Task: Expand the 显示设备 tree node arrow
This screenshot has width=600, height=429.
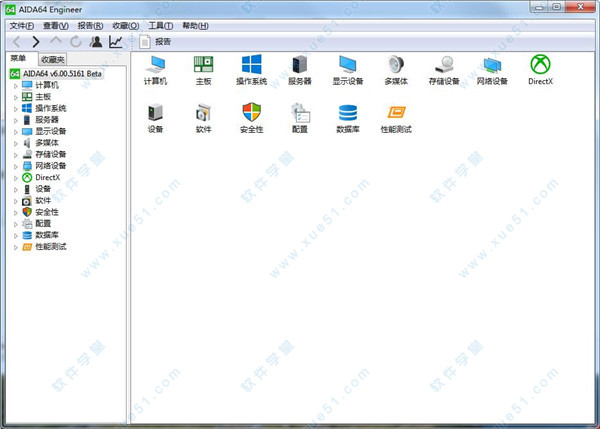Action: tap(16, 132)
